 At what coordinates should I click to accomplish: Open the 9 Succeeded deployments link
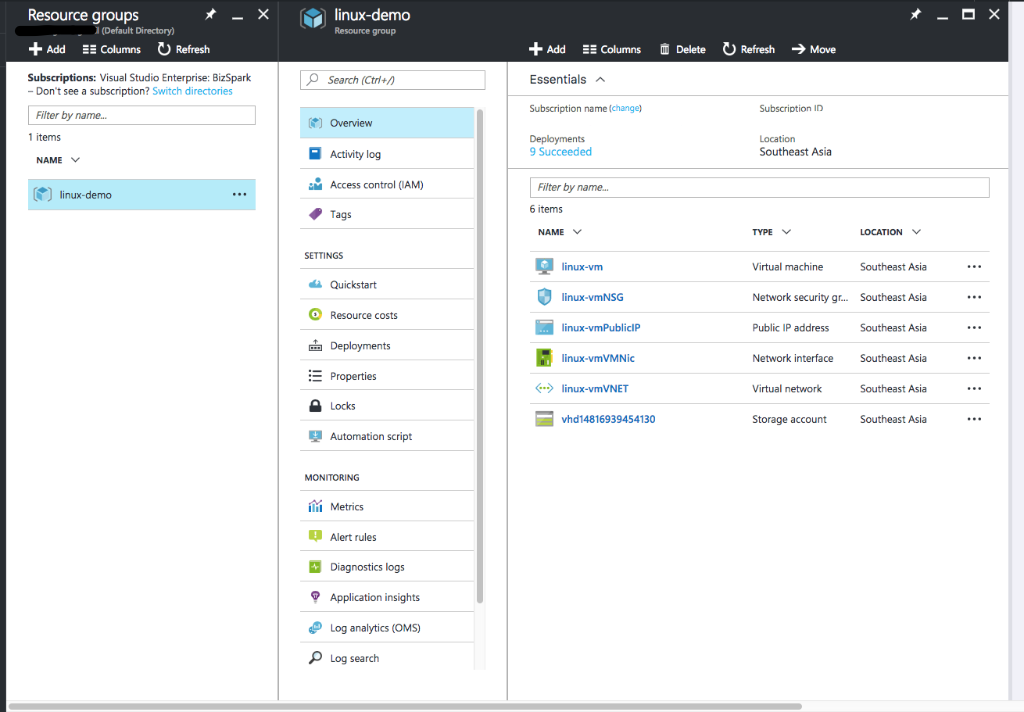[560, 152]
